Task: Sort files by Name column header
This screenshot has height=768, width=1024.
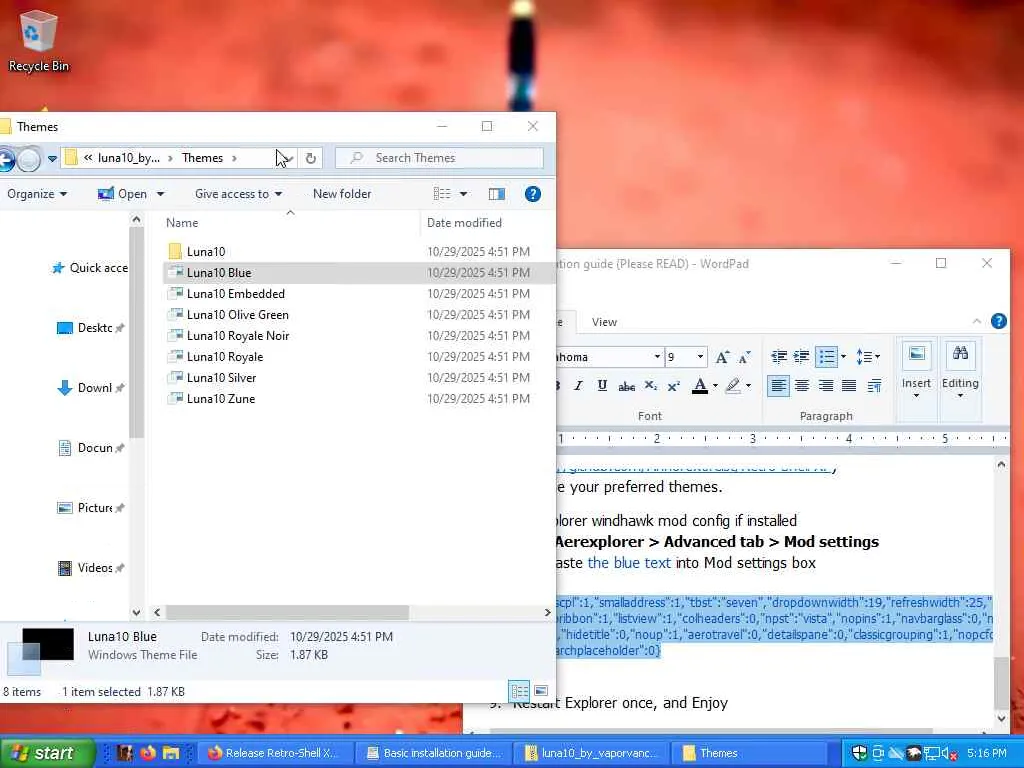Action: point(182,223)
